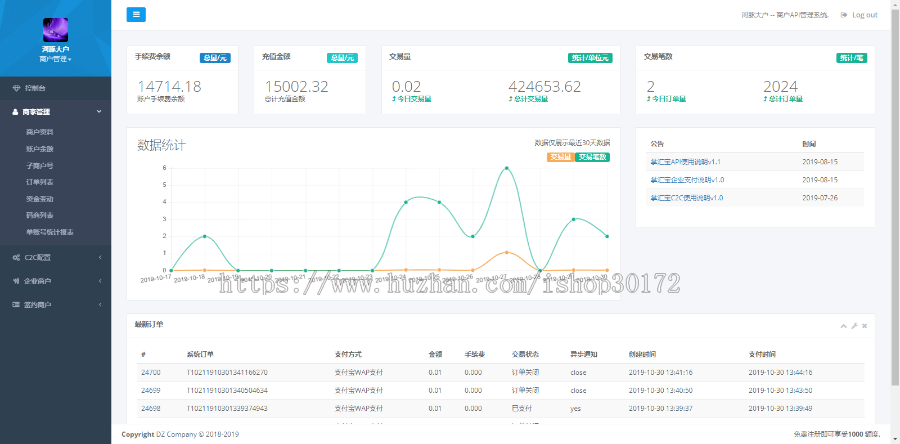The height and width of the screenshot is (444, 900).
Task: Open the 掌汇宝API使用说明v1.1 announcement link
Action: coord(686,161)
